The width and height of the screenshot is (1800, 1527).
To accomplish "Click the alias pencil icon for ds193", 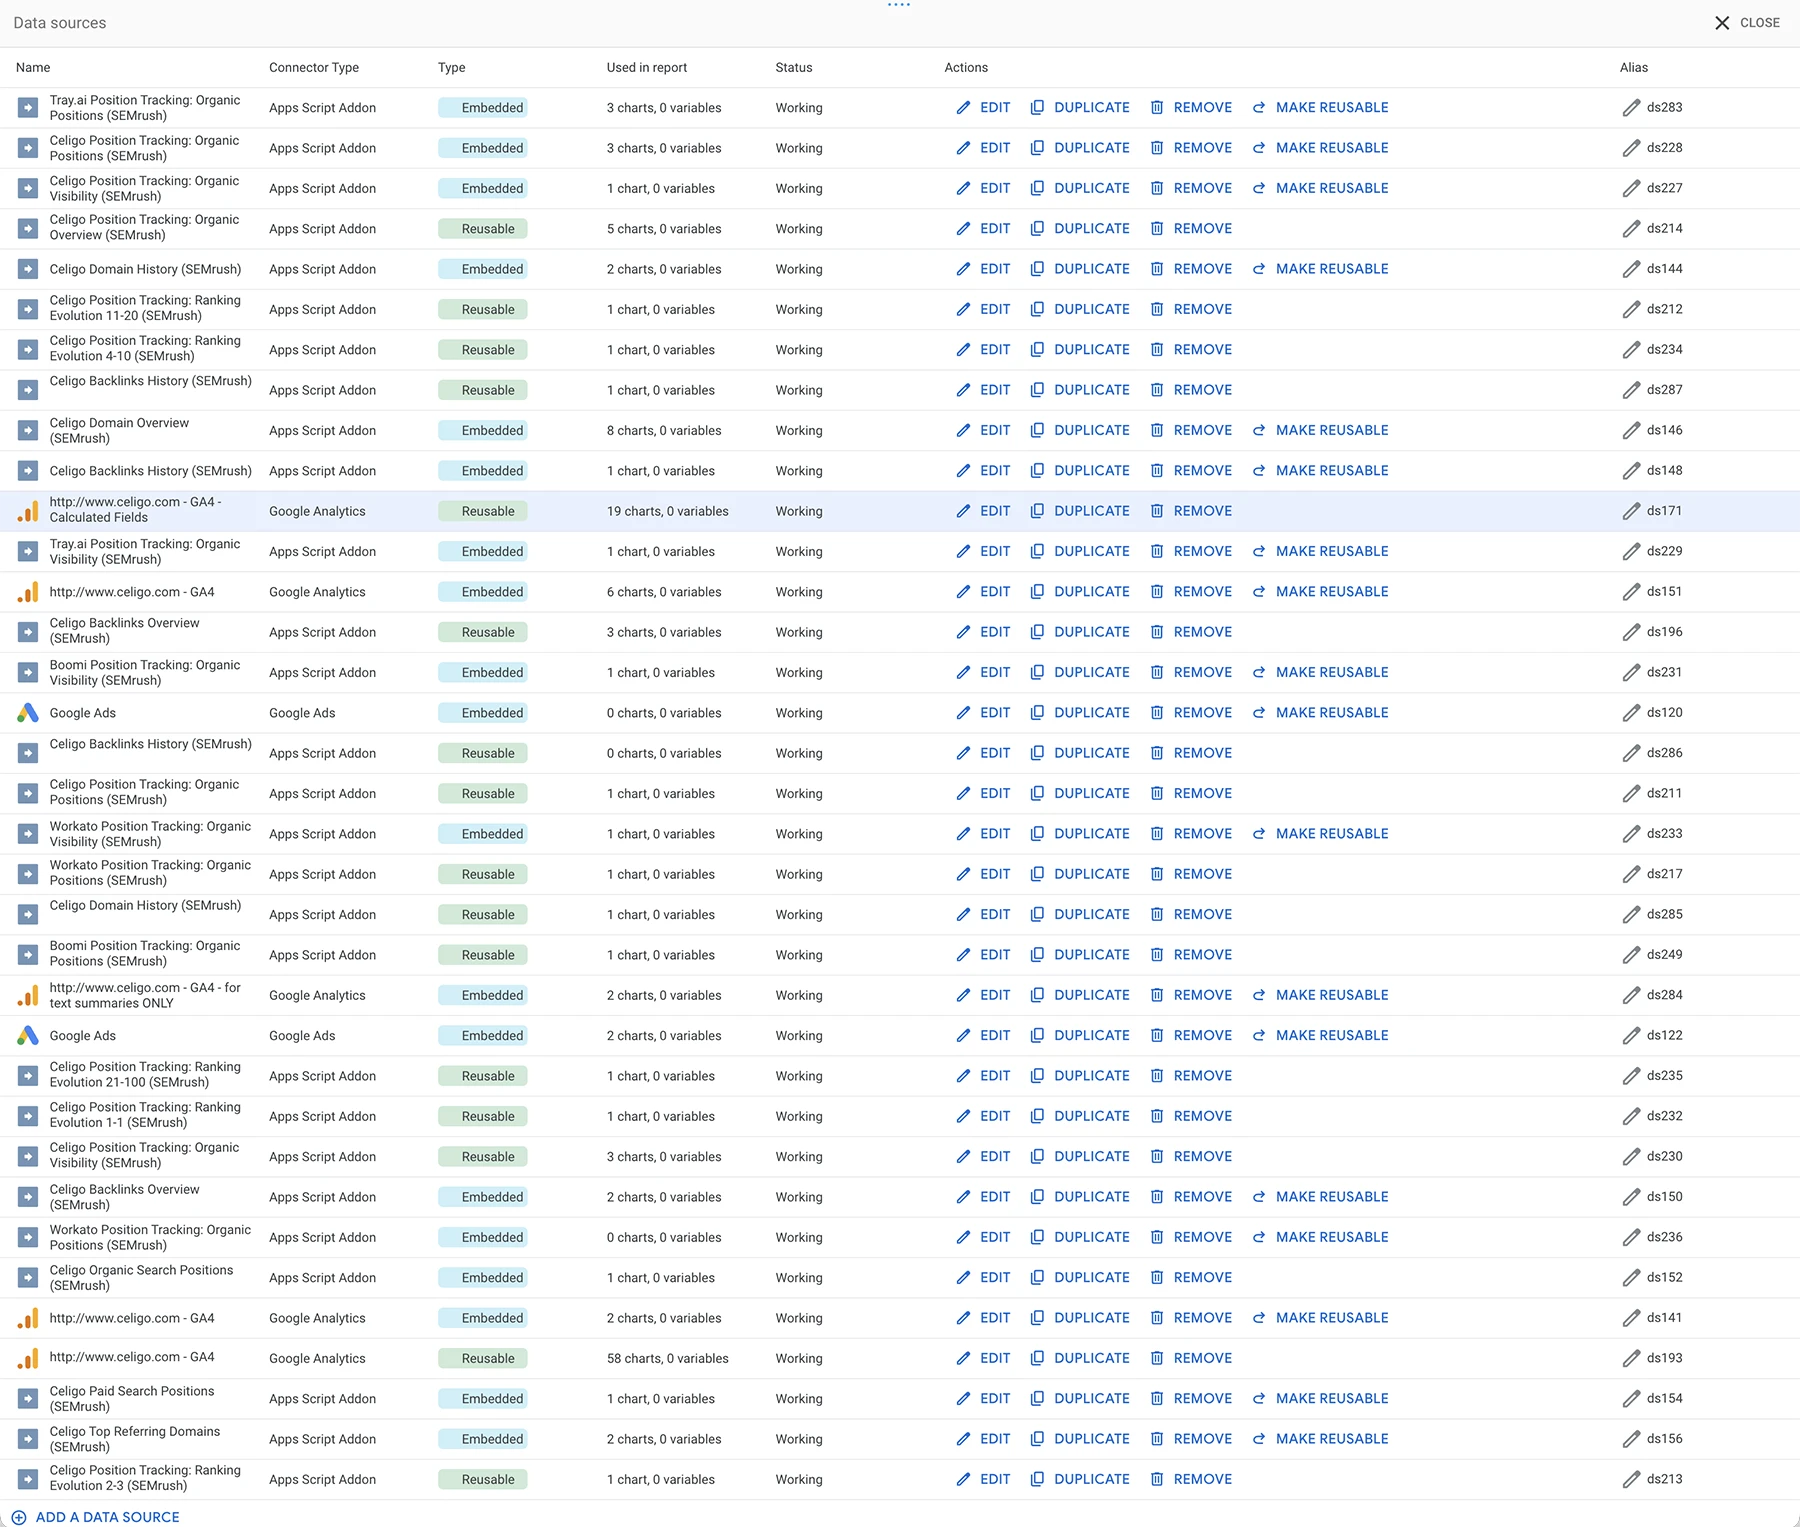I will click(x=1631, y=1358).
